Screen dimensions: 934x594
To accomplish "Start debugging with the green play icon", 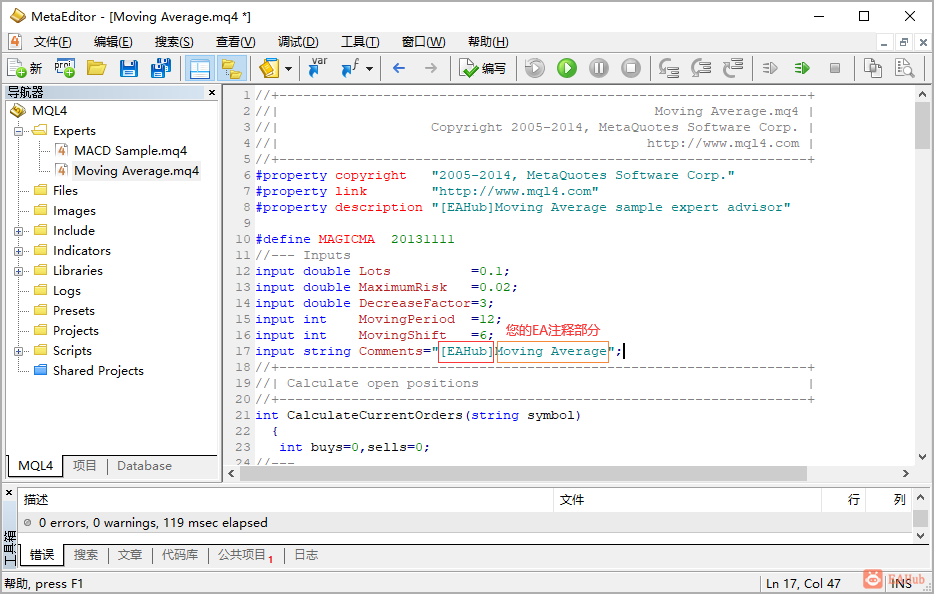I will [x=567, y=68].
